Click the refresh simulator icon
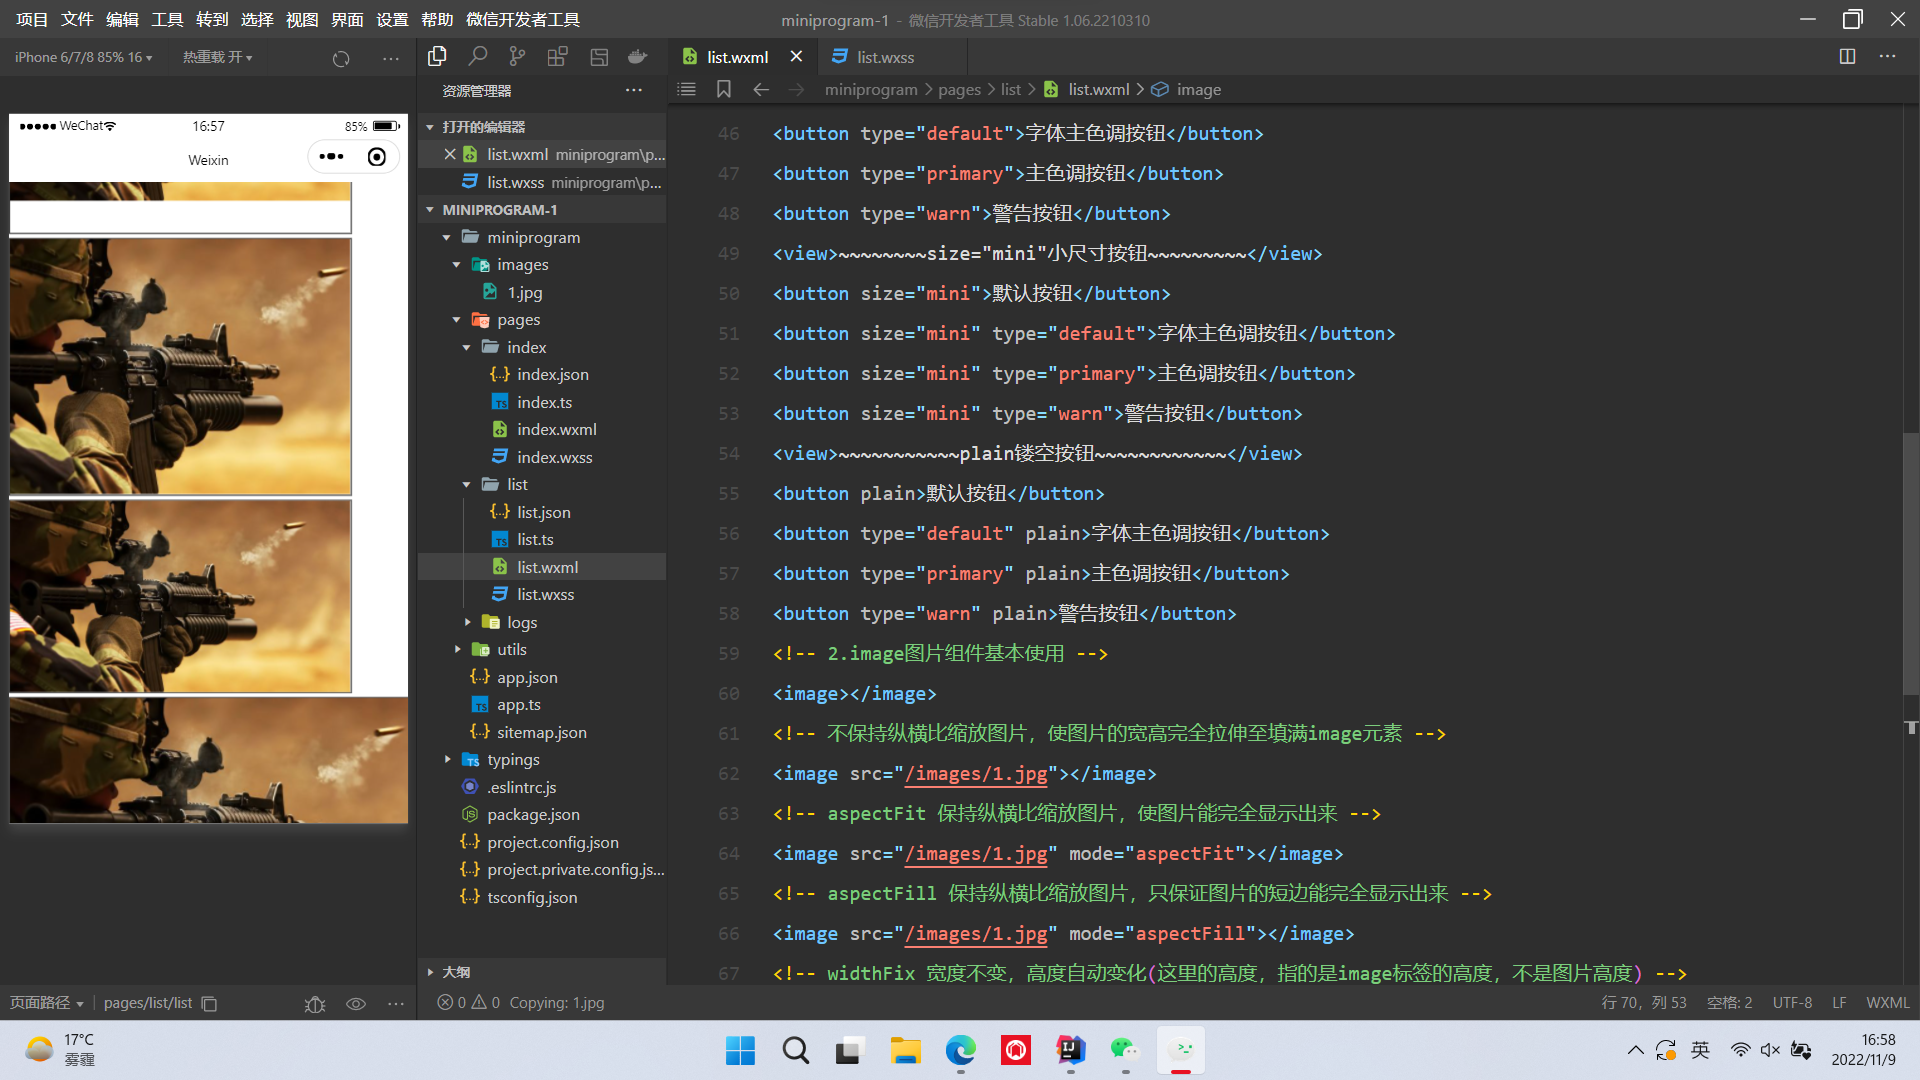1920x1080 pixels. (341, 58)
